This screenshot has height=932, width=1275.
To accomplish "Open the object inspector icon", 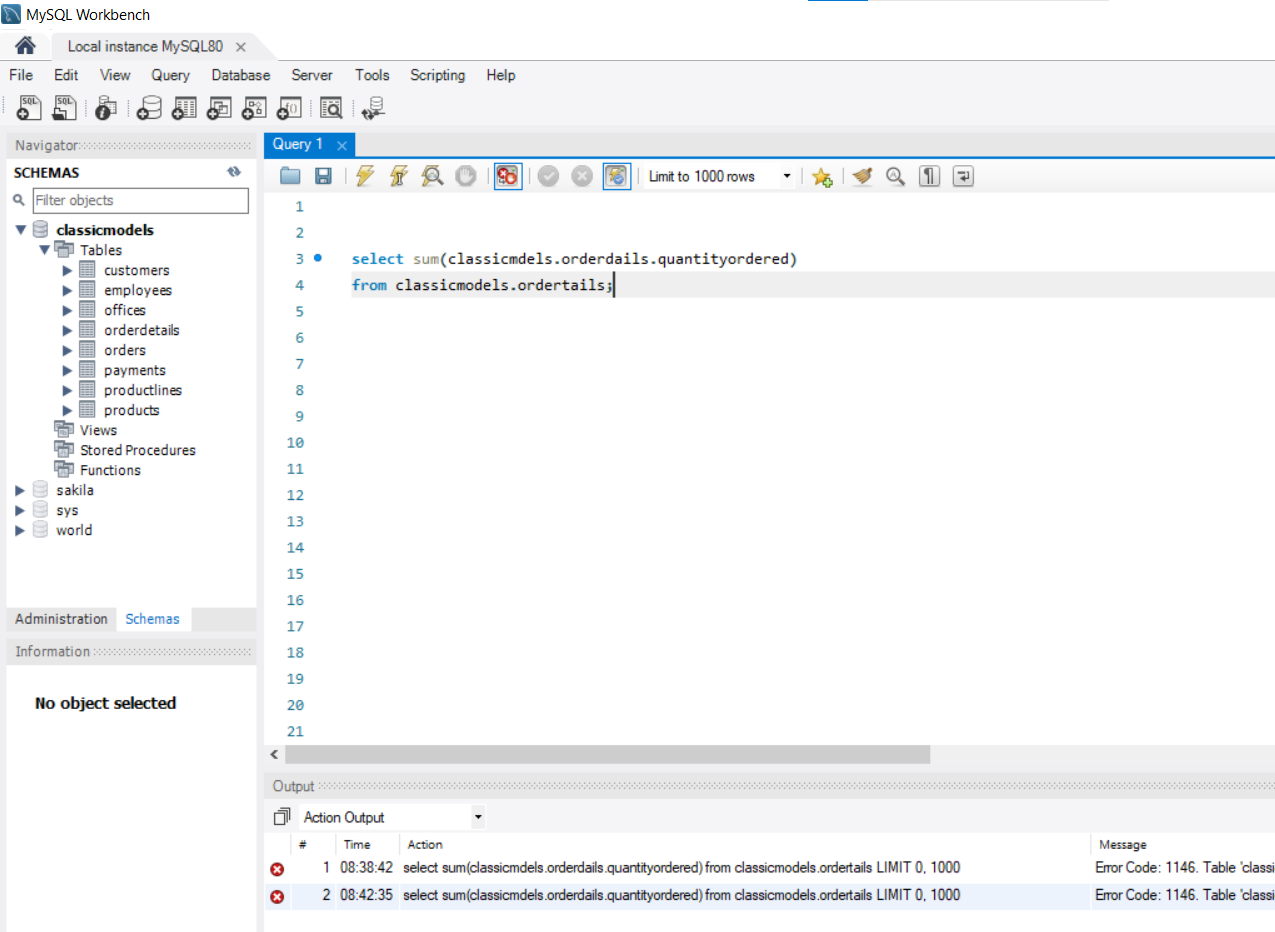I will (106, 108).
